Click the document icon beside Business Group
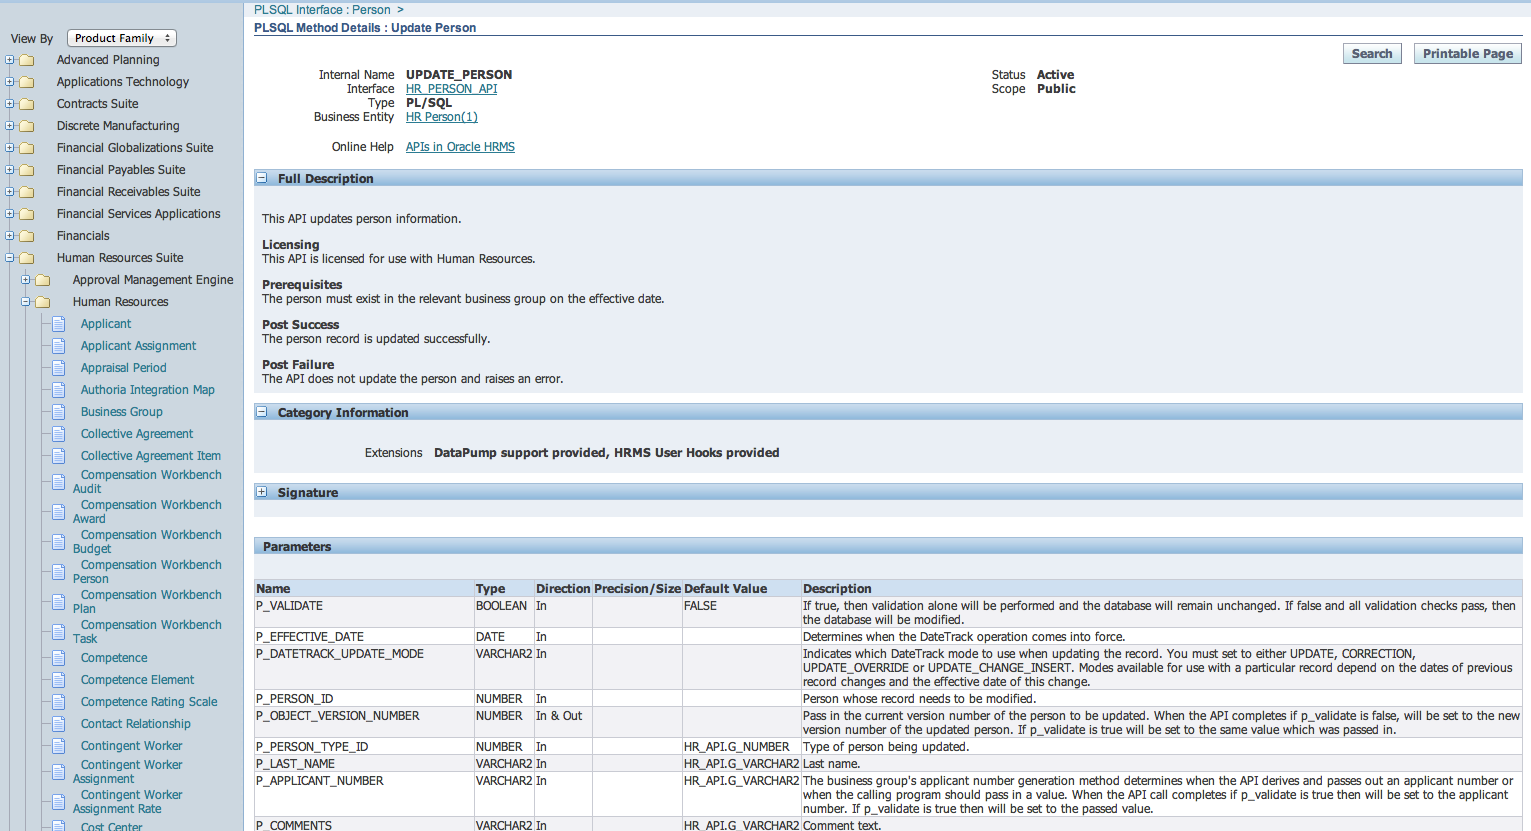The width and height of the screenshot is (1531, 831). [x=57, y=411]
